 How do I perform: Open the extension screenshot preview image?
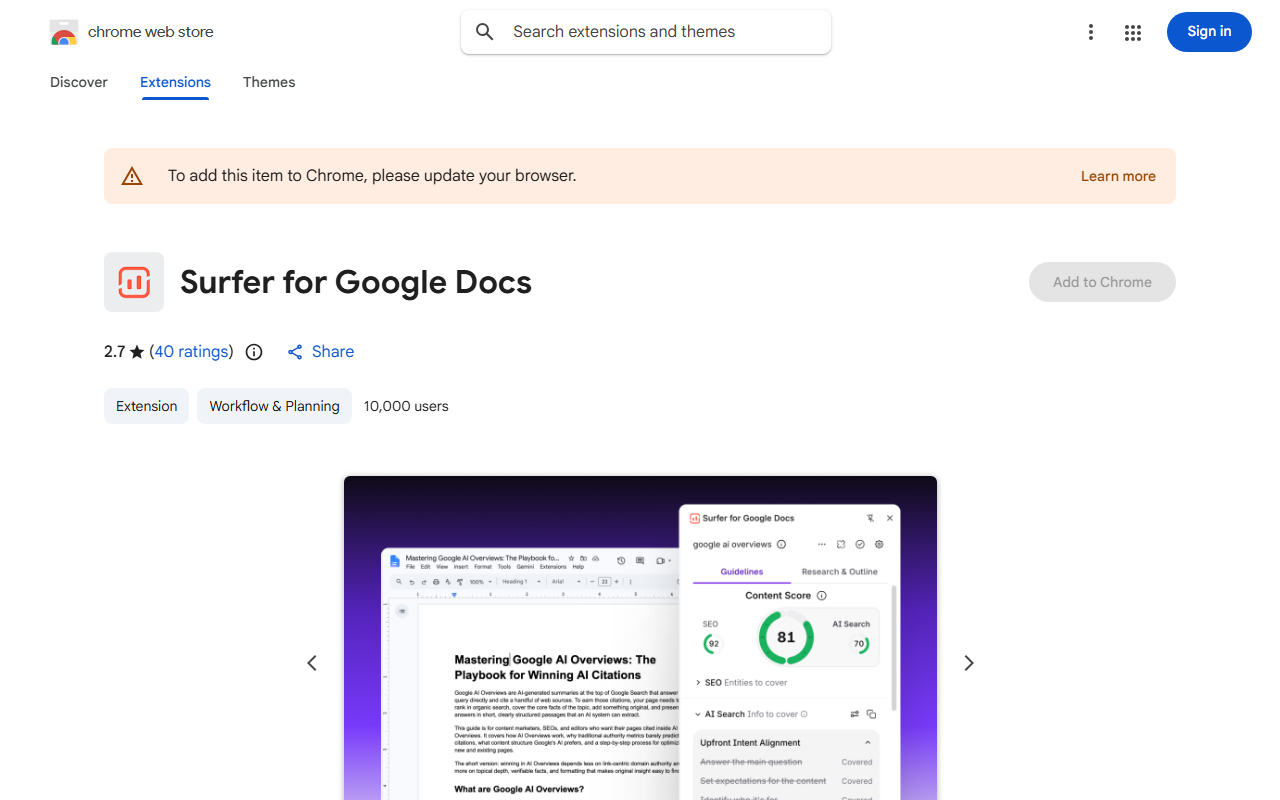click(x=640, y=638)
